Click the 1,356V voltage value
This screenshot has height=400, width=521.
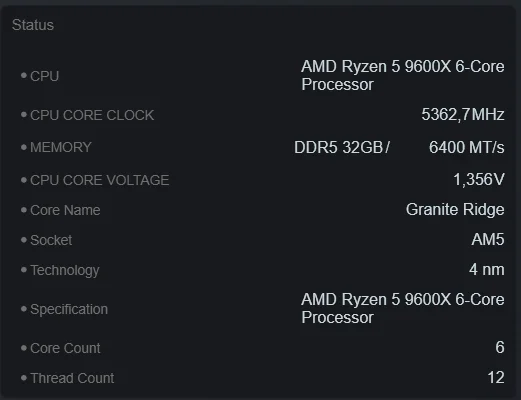pyautogui.click(x=479, y=180)
